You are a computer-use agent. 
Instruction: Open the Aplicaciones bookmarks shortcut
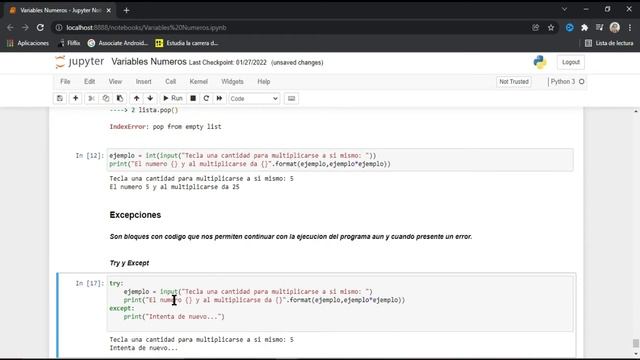click(28, 43)
